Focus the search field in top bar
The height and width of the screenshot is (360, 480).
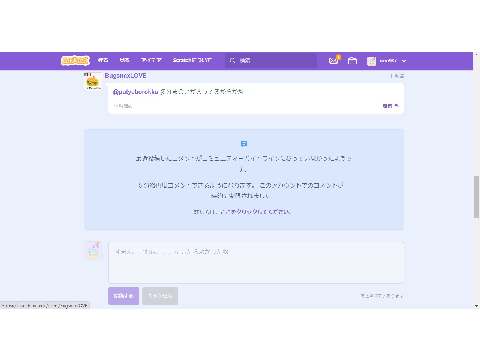tap(271, 60)
